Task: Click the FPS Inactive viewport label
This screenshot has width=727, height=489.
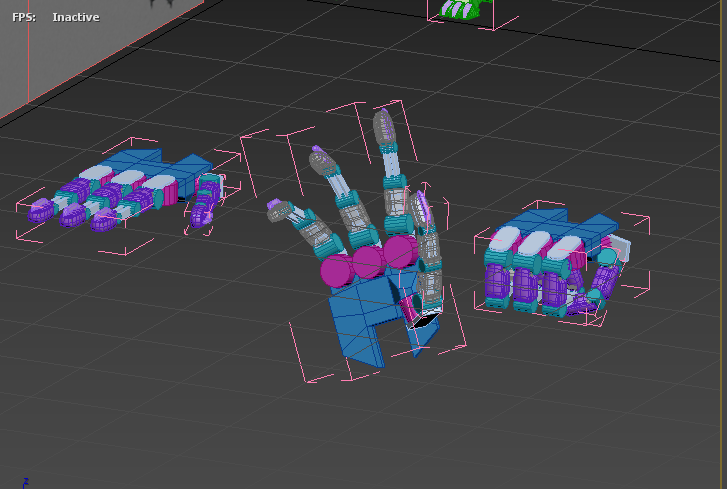Action: [55, 17]
